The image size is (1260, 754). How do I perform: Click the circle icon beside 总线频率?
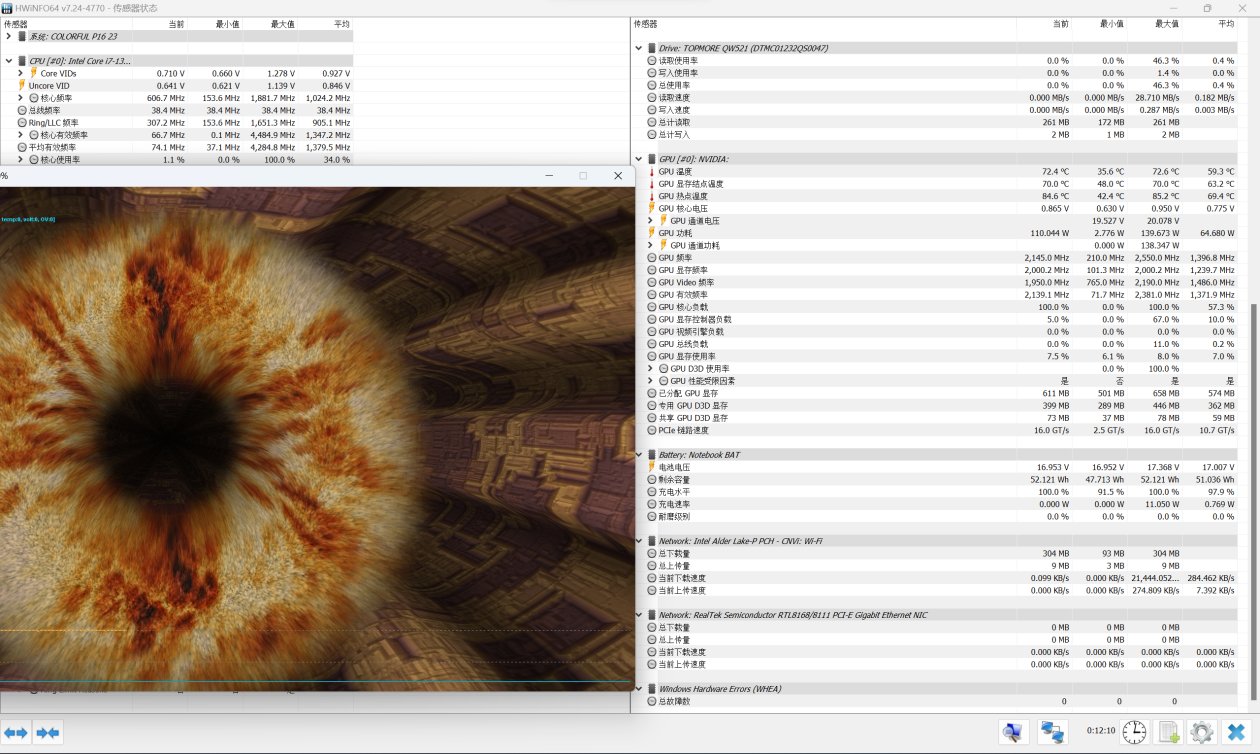tap(22, 110)
